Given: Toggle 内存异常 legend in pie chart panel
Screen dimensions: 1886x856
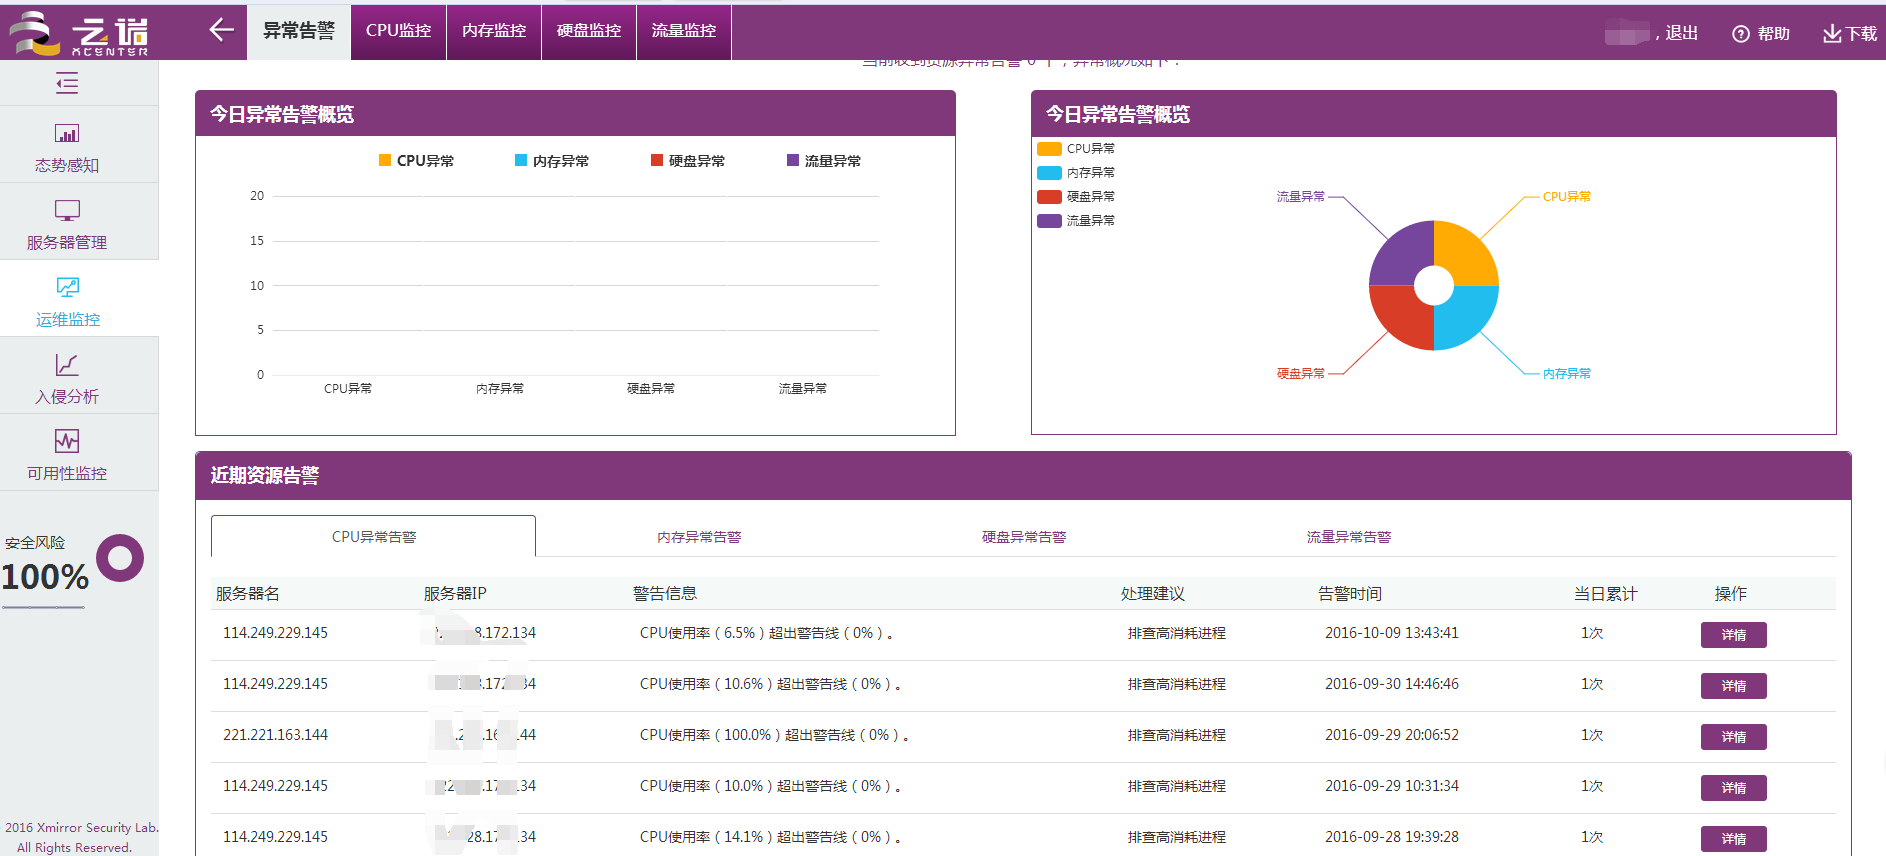Looking at the screenshot, I should [1076, 173].
